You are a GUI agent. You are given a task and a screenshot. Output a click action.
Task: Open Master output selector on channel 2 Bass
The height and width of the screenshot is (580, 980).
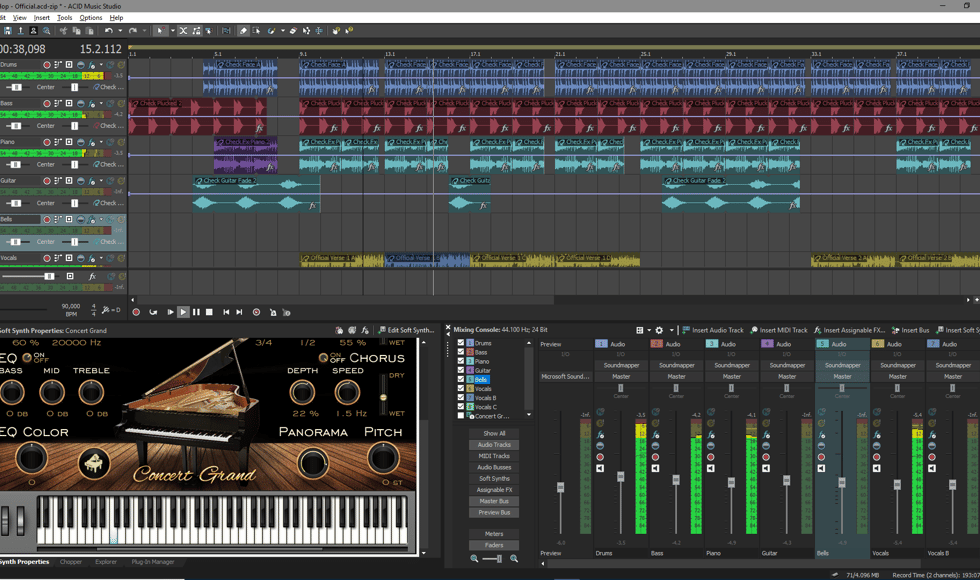[677, 376]
